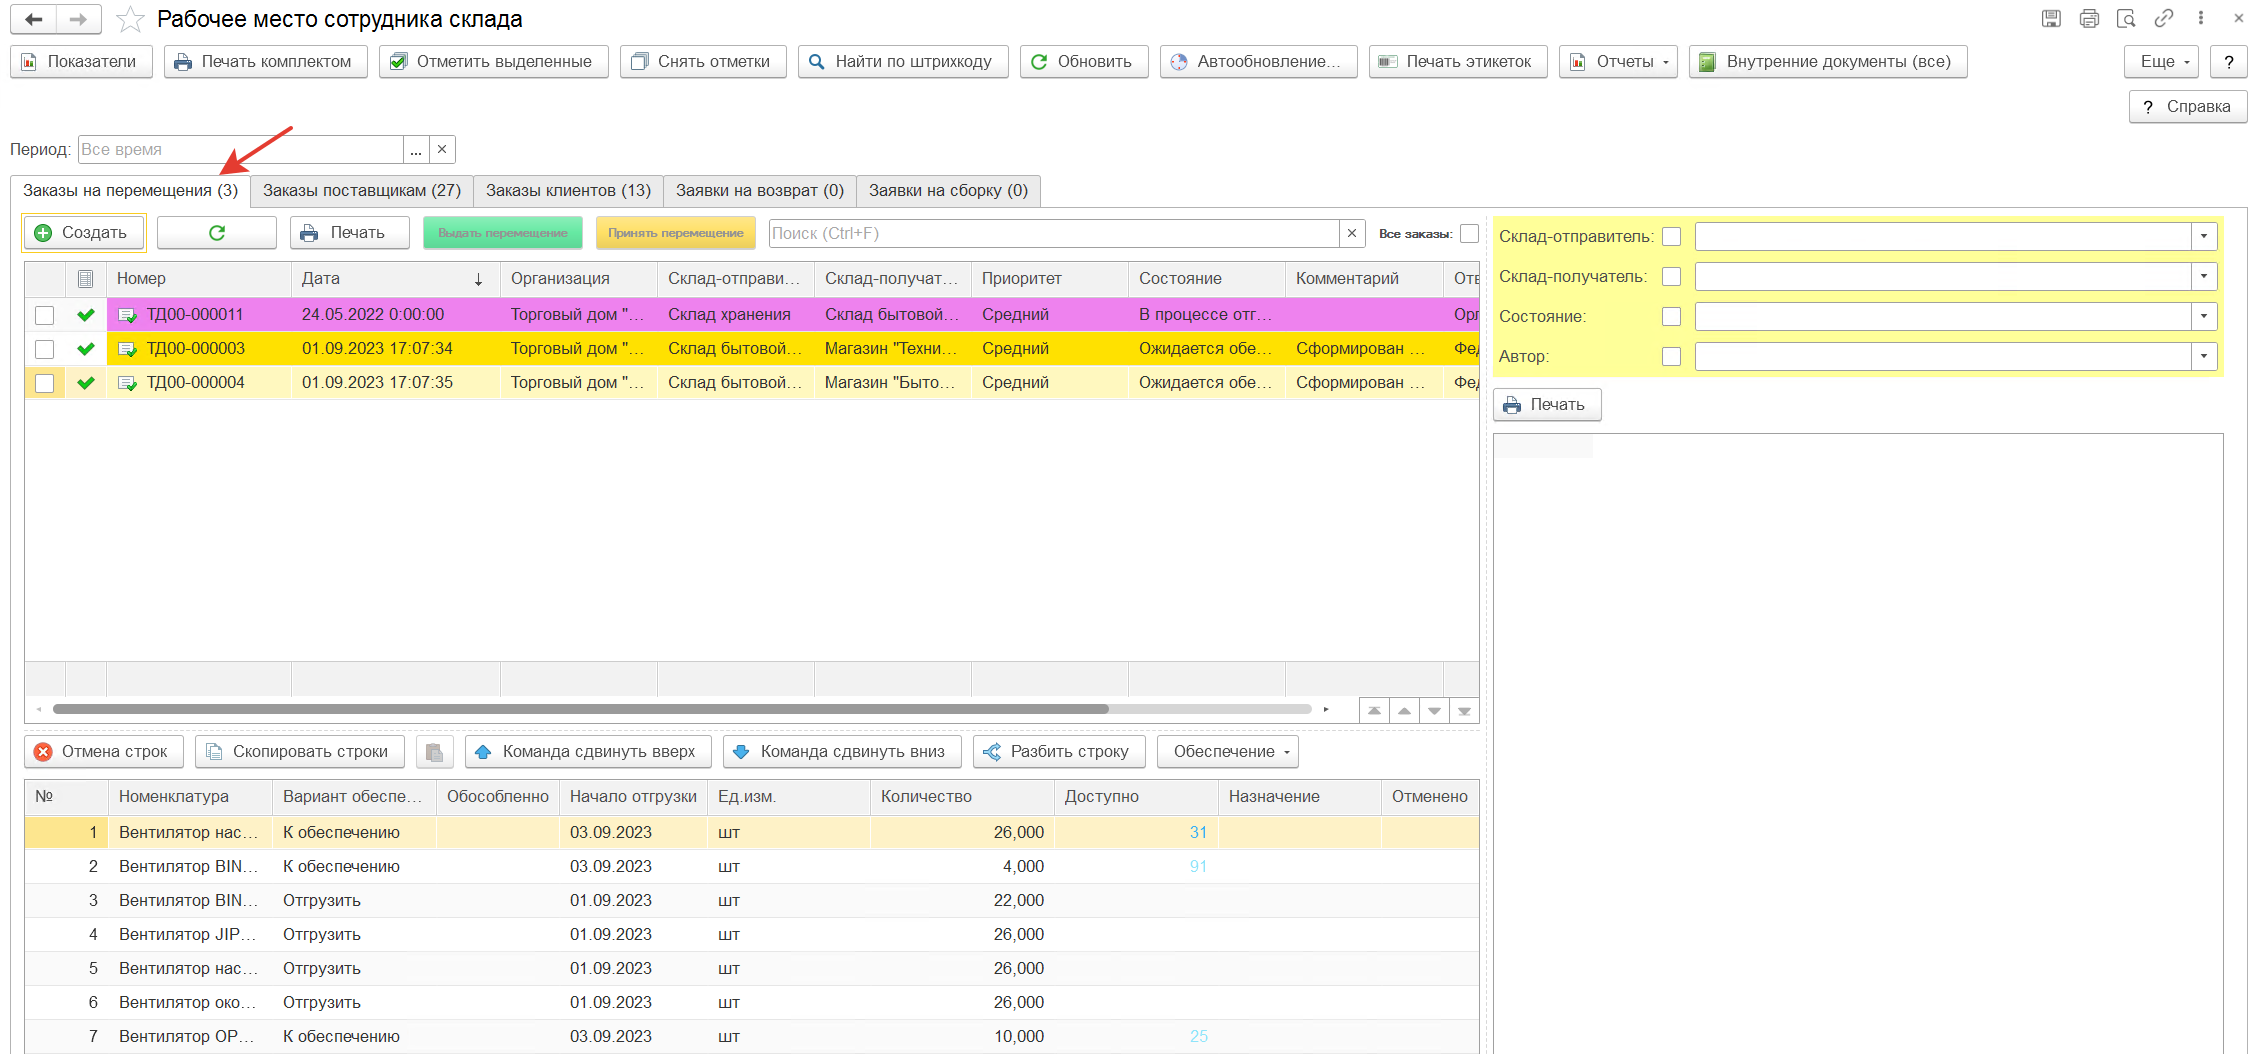Image resolution: width=2259 pixels, height=1054 pixels.
Task: Click the yellow Принять перемещение button
Action: pyautogui.click(x=675, y=233)
